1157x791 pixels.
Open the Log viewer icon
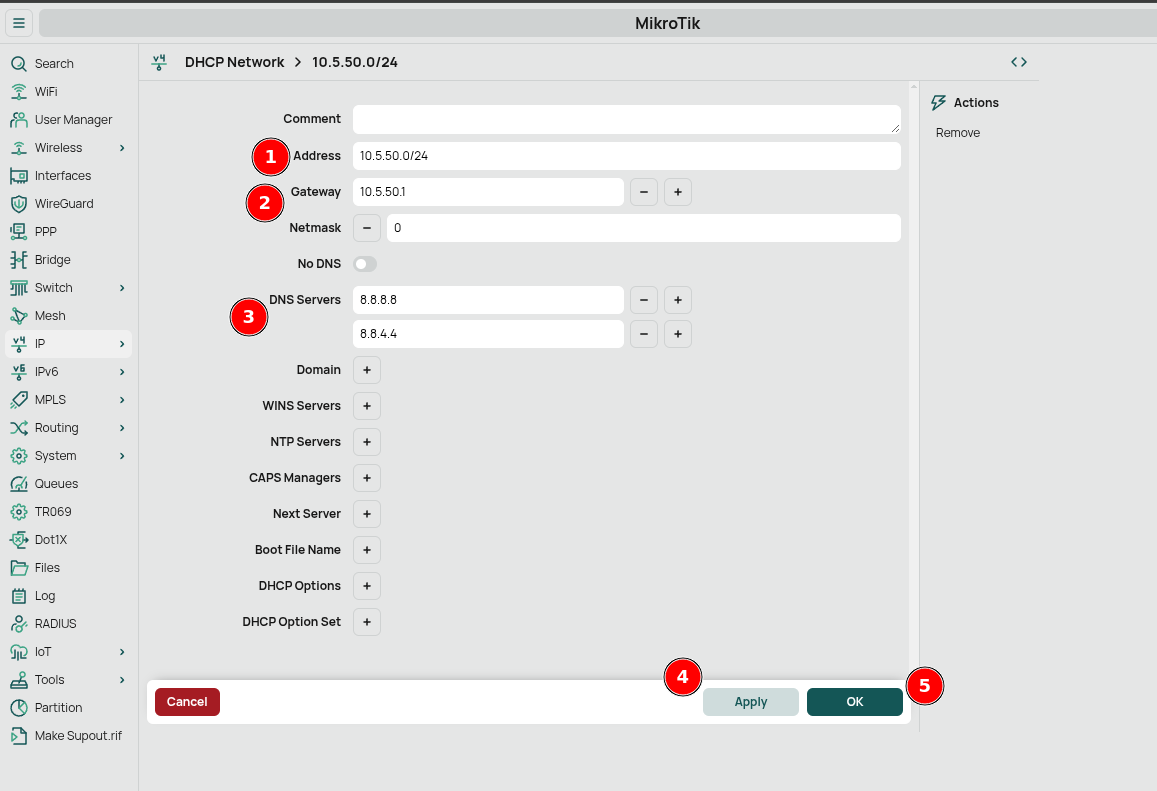tap(20, 595)
